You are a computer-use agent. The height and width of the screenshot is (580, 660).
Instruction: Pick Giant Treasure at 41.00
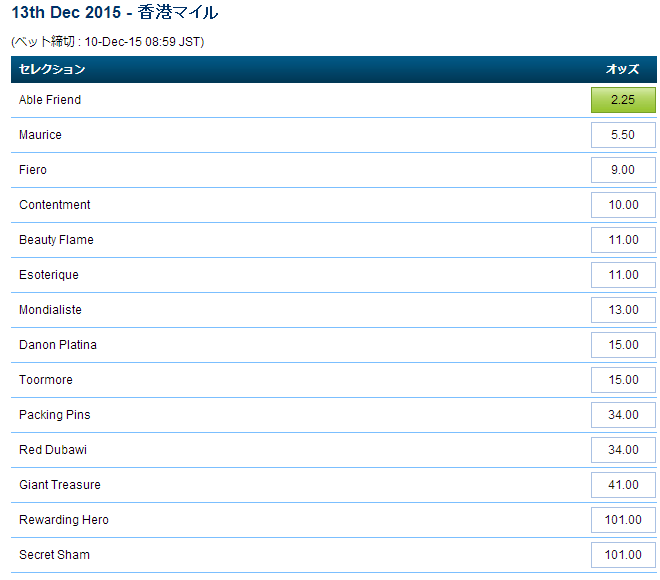623,485
